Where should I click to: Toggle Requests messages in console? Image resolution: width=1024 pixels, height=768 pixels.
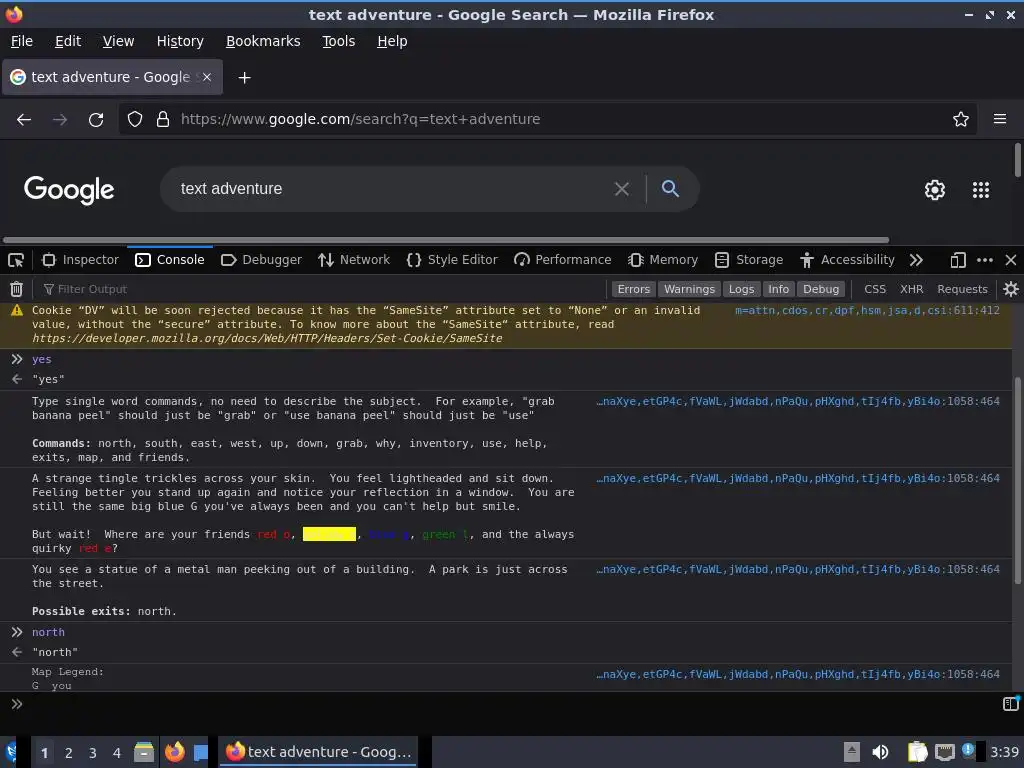point(962,289)
